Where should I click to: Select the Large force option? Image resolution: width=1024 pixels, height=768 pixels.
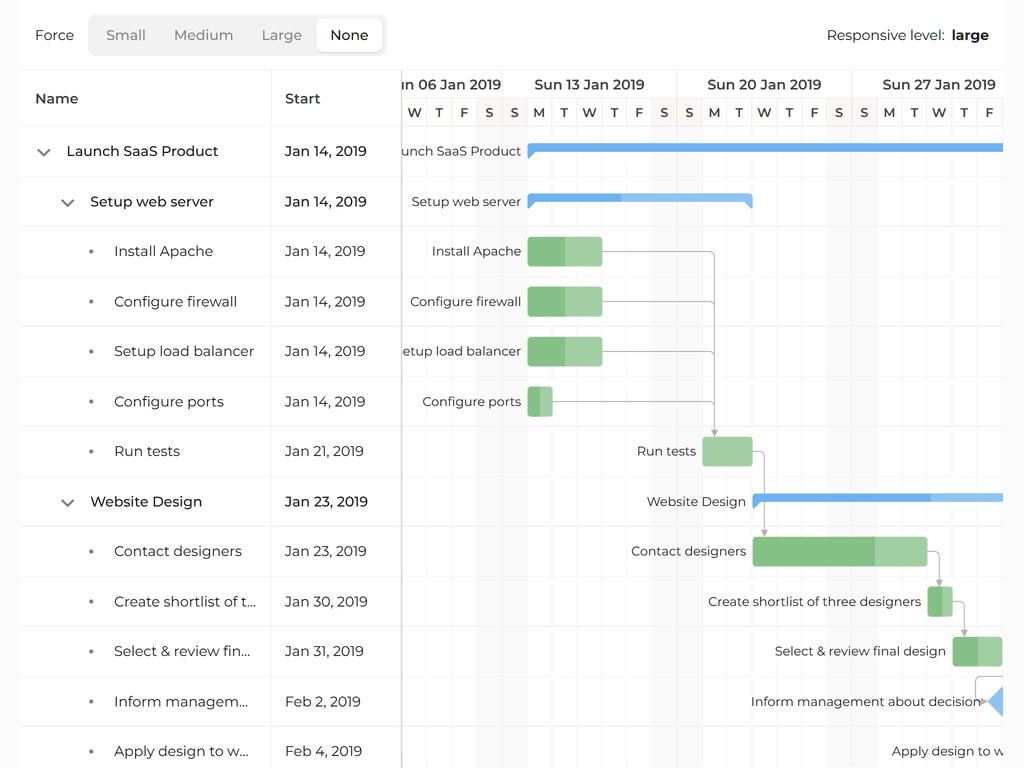pos(281,35)
